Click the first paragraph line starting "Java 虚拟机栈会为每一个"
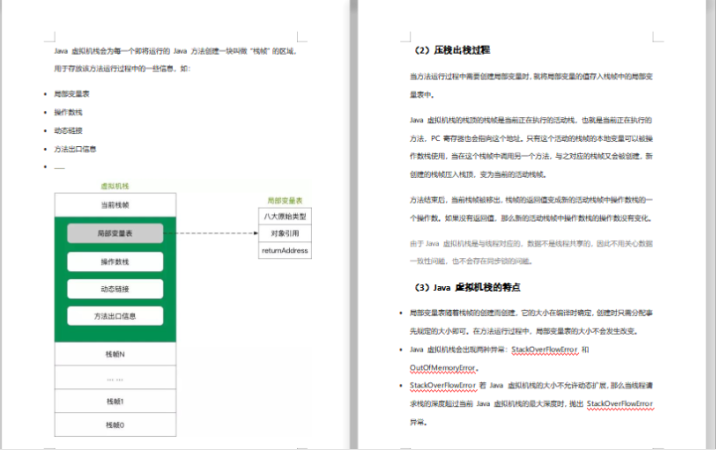This screenshot has height=450, width=720. point(175,51)
